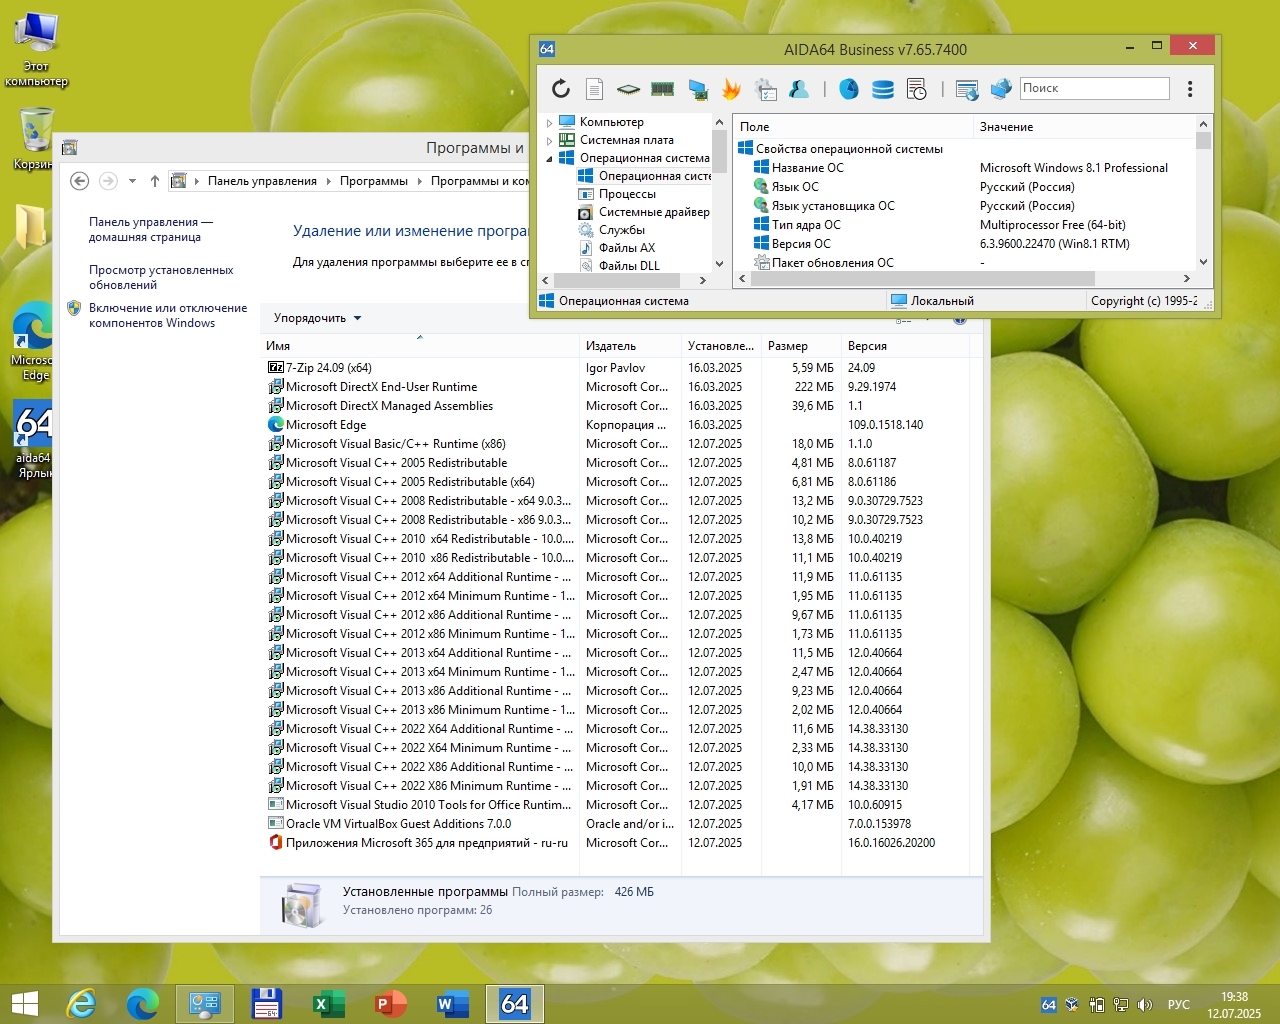The width and height of the screenshot is (1280, 1024).
Task: Open Word from the taskbar
Action: tap(452, 1004)
